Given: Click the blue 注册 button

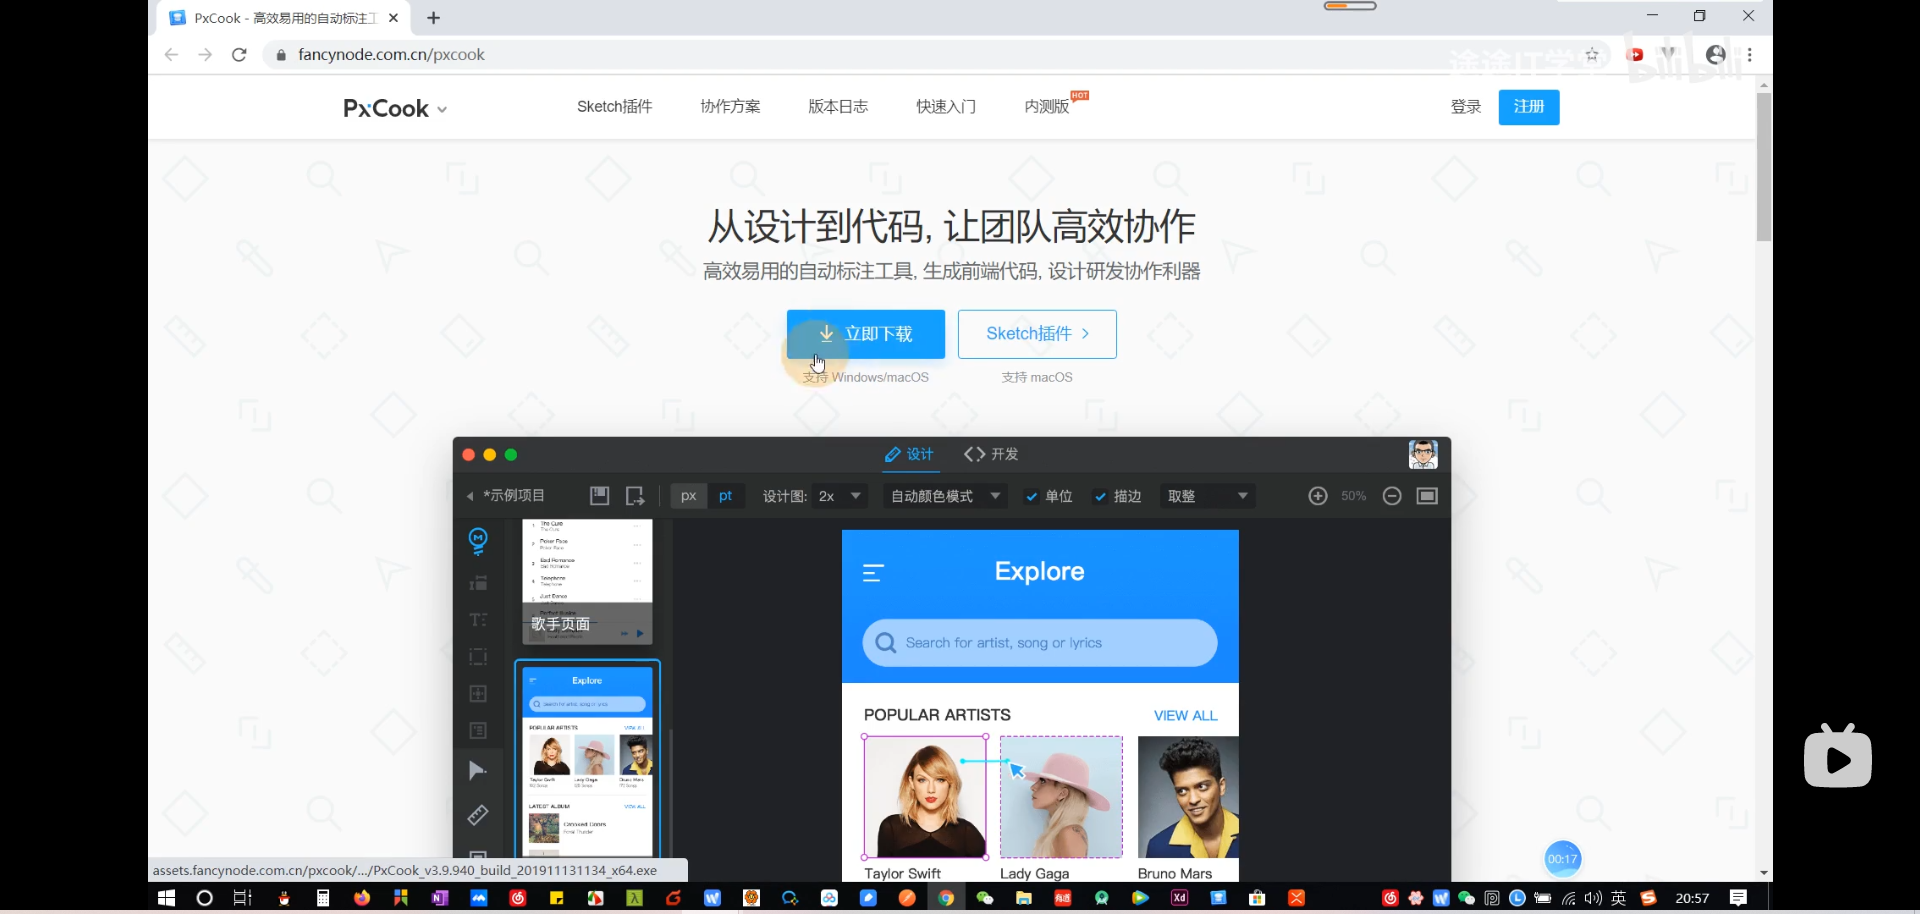Looking at the screenshot, I should tap(1529, 107).
